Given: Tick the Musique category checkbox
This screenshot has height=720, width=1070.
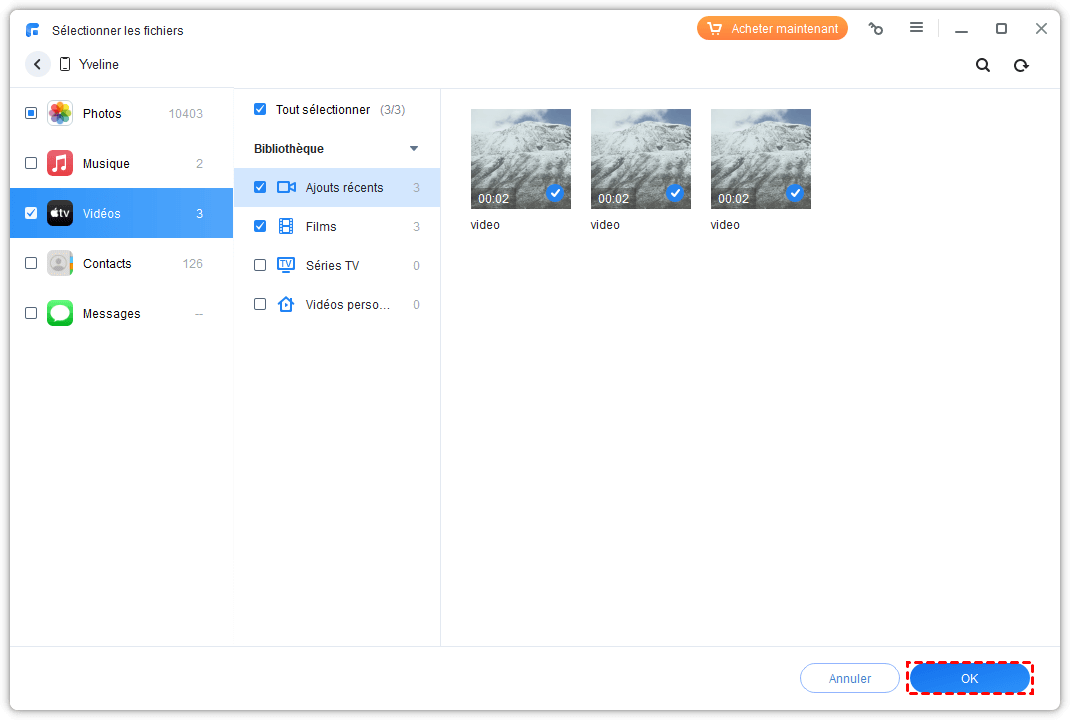Looking at the screenshot, I should pyautogui.click(x=31, y=163).
